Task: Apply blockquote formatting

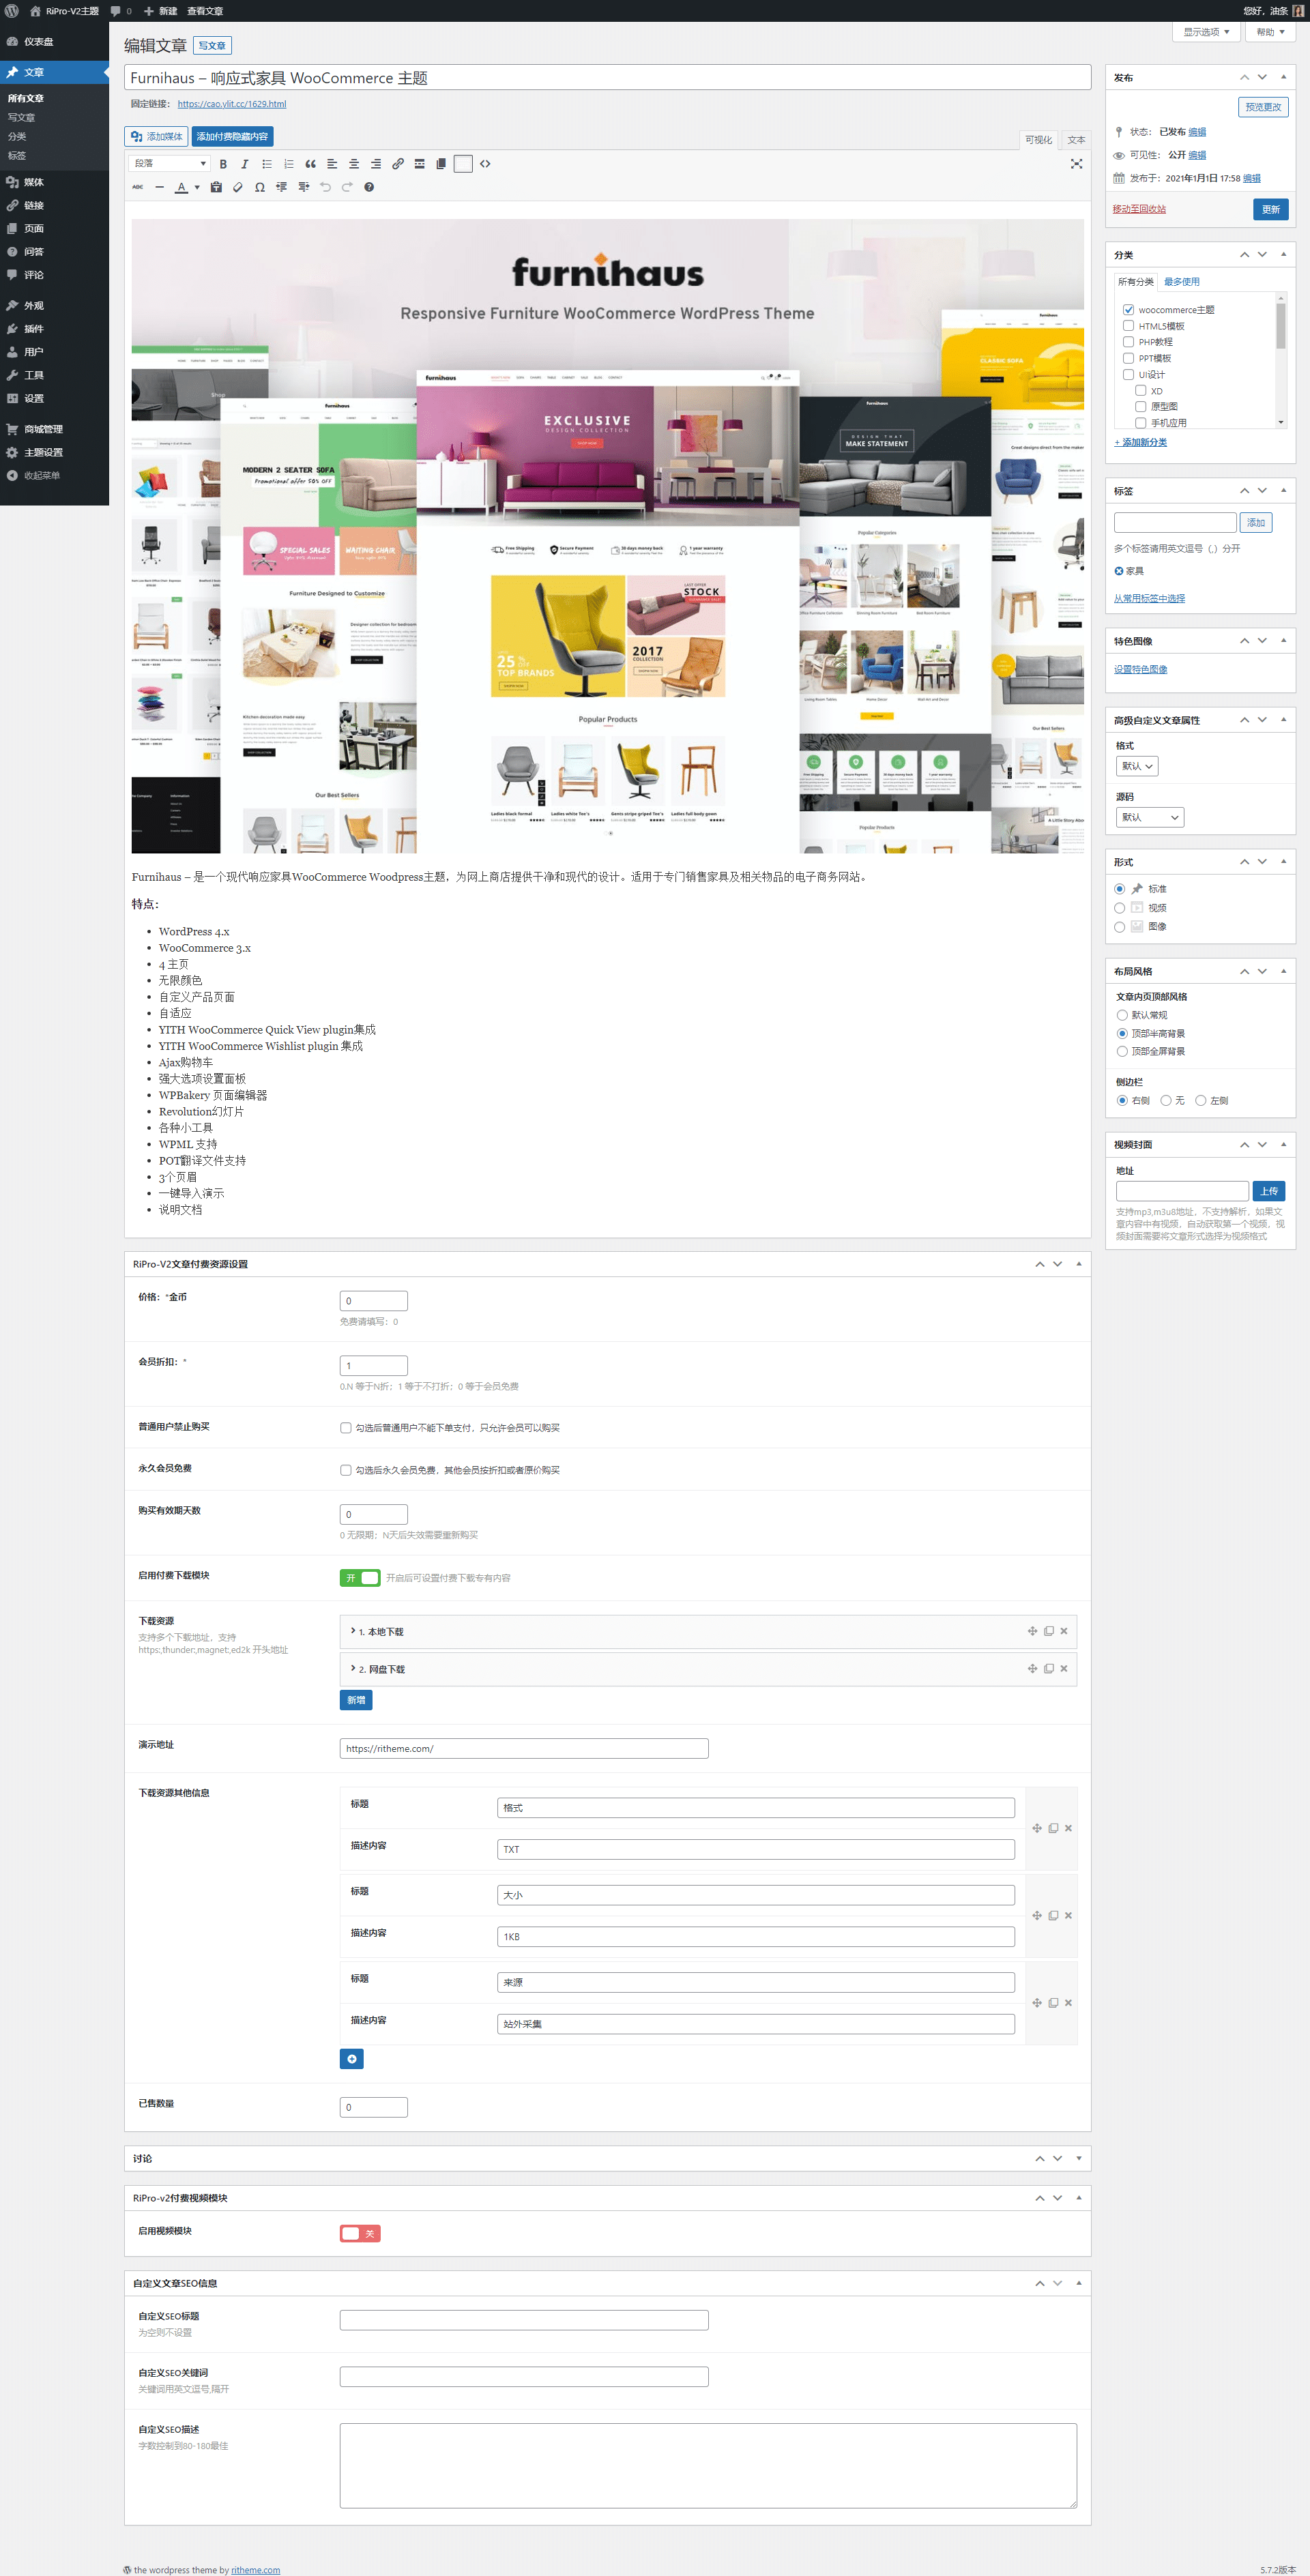Action: coord(311,164)
